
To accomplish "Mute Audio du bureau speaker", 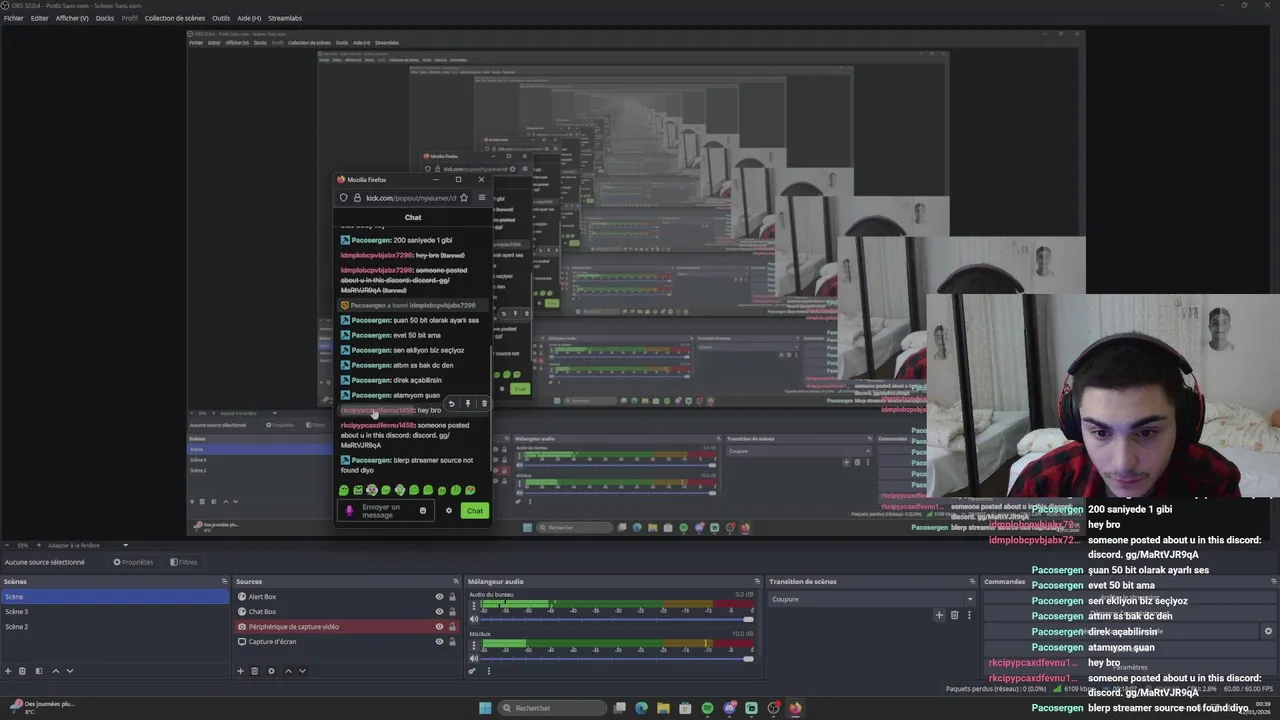I will 474,619.
